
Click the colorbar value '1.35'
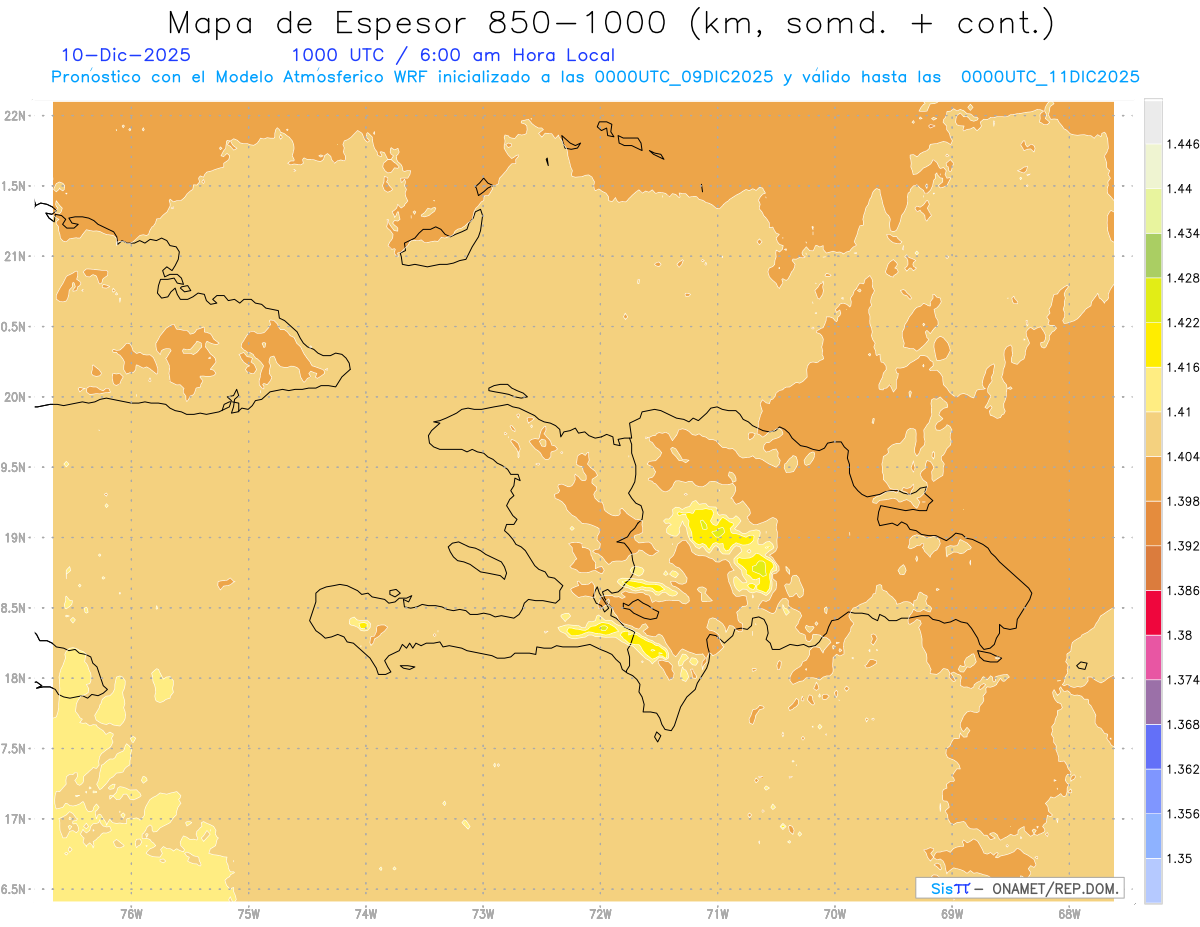pyautogui.click(x=1181, y=858)
